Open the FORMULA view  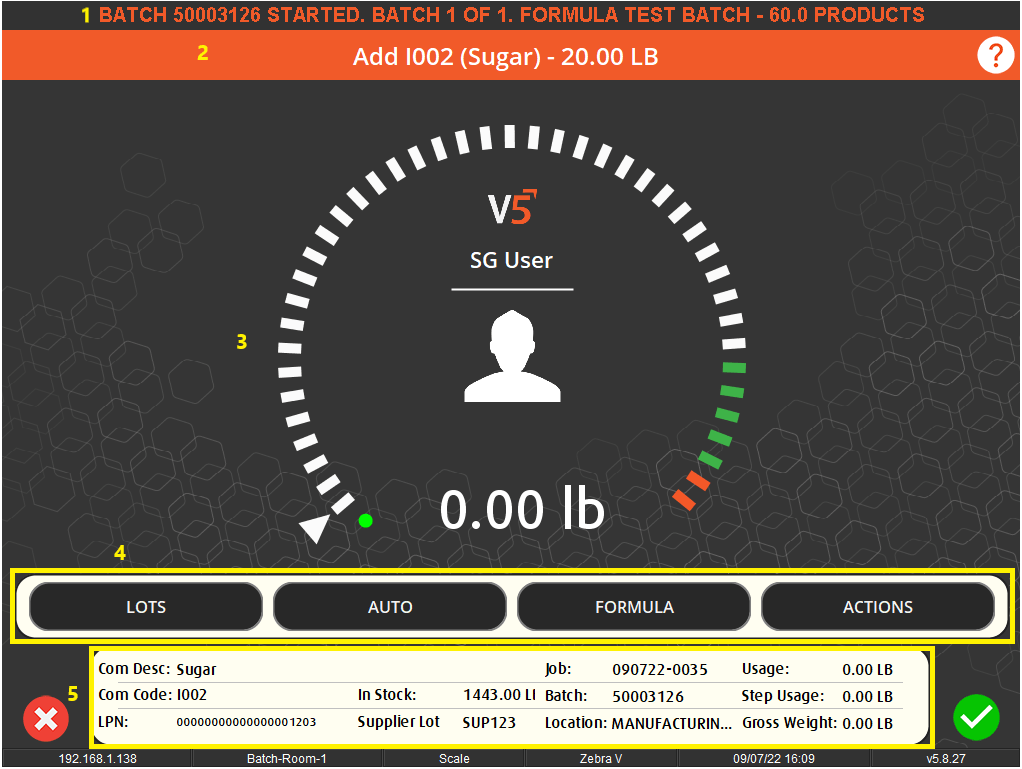coord(634,607)
